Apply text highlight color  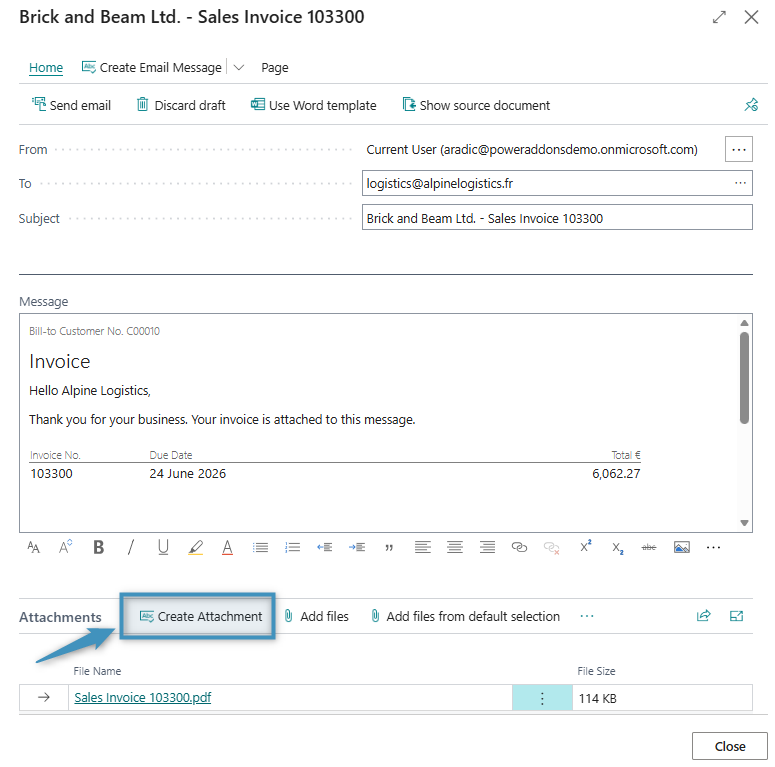coord(195,547)
